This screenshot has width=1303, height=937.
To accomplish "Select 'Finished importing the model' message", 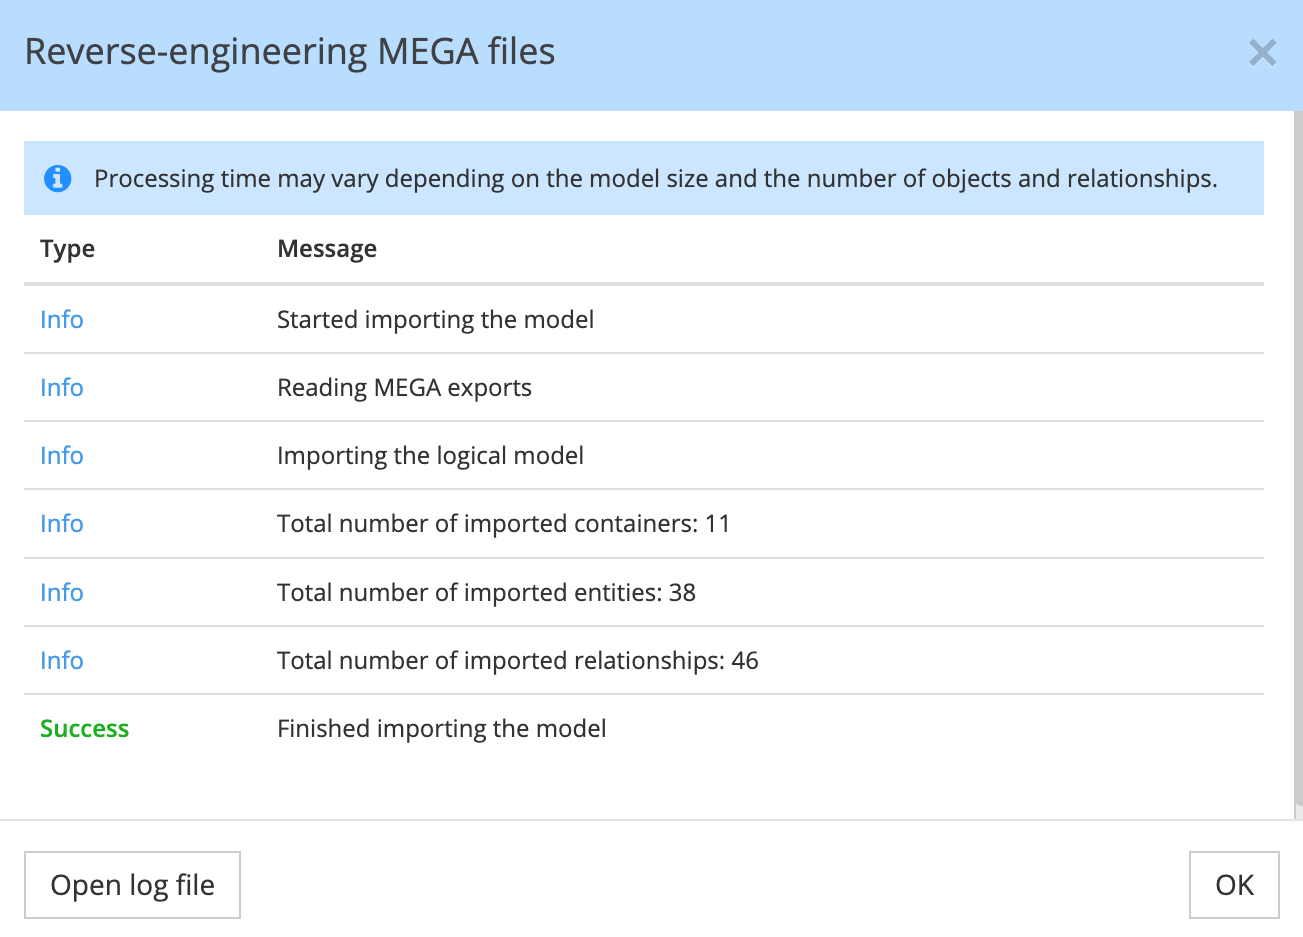I will pyautogui.click(x=441, y=729).
